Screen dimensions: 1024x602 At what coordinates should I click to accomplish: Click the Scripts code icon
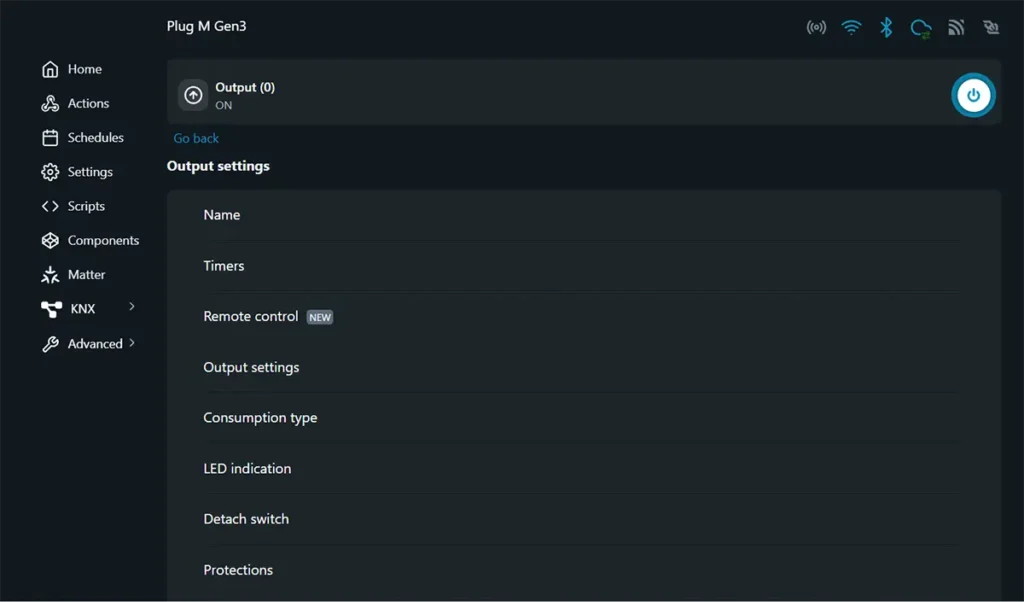(50, 206)
